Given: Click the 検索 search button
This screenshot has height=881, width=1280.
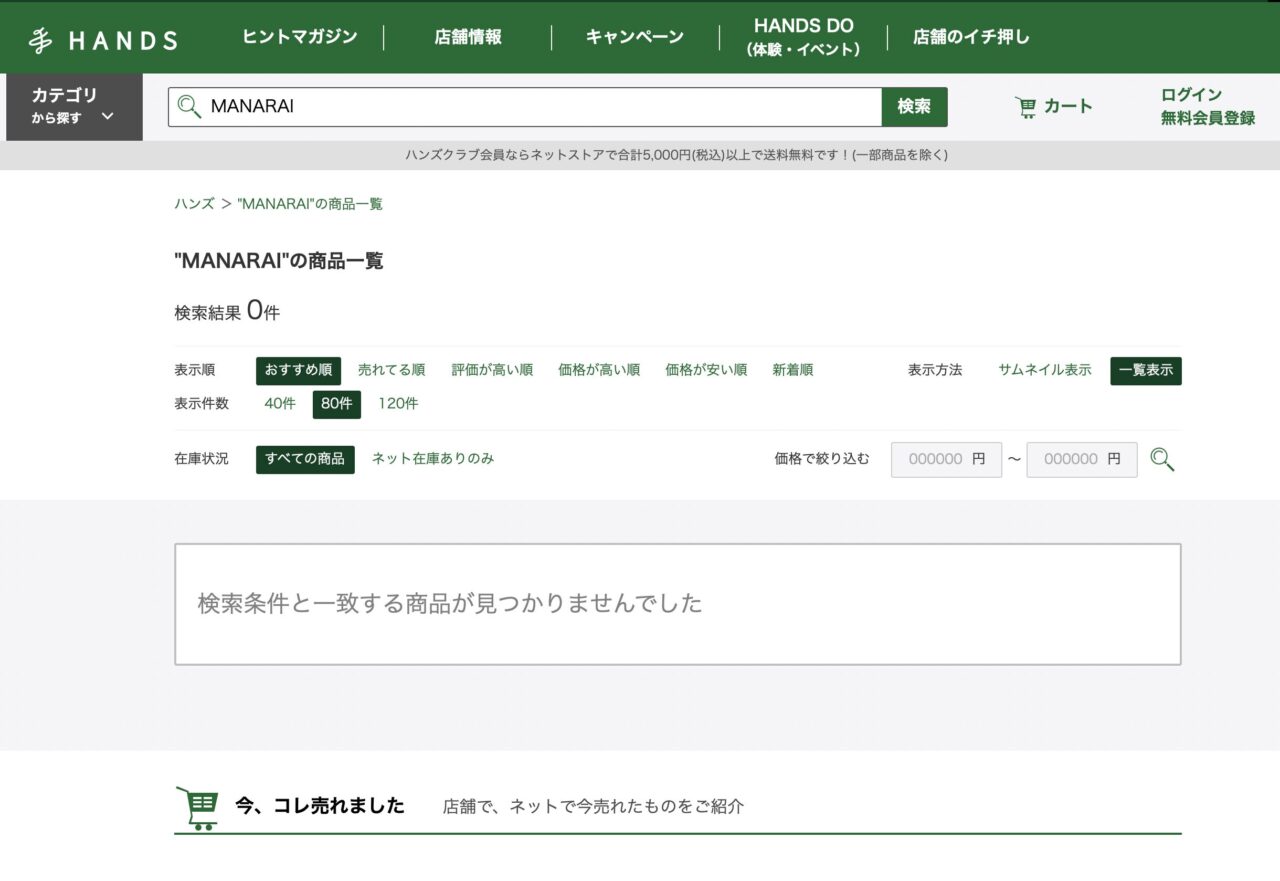Looking at the screenshot, I should 914,107.
